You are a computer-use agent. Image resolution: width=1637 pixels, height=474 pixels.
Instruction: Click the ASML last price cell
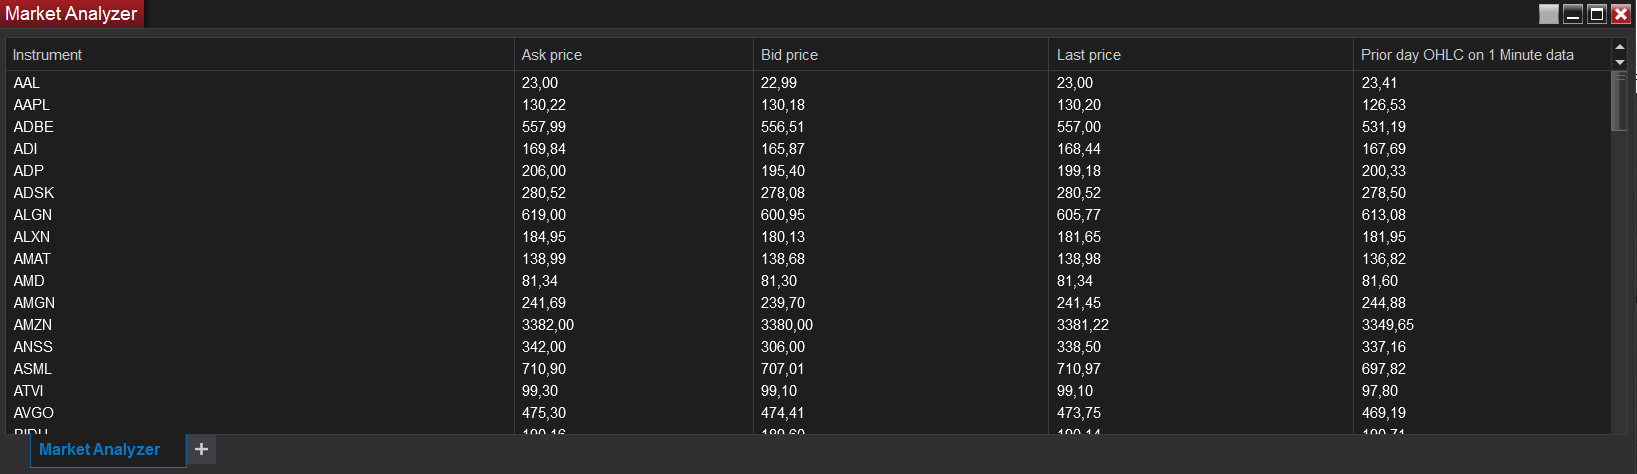pyautogui.click(x=1079, y=369)
